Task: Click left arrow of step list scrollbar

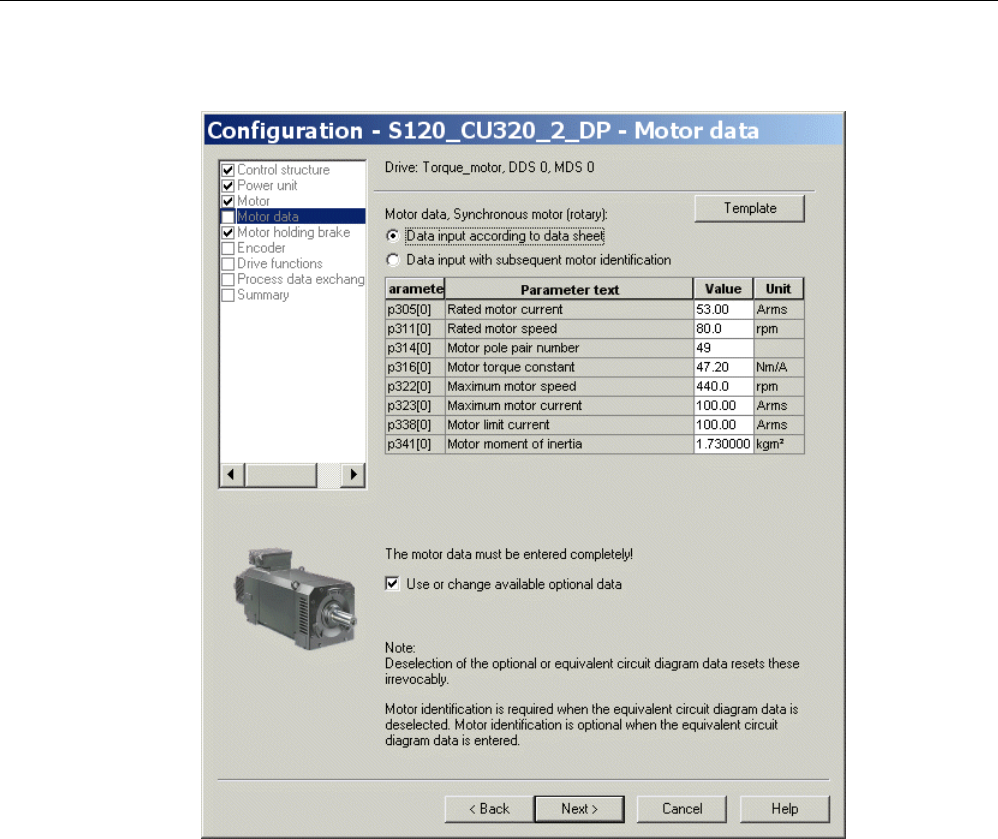Action: click(232, 475)
